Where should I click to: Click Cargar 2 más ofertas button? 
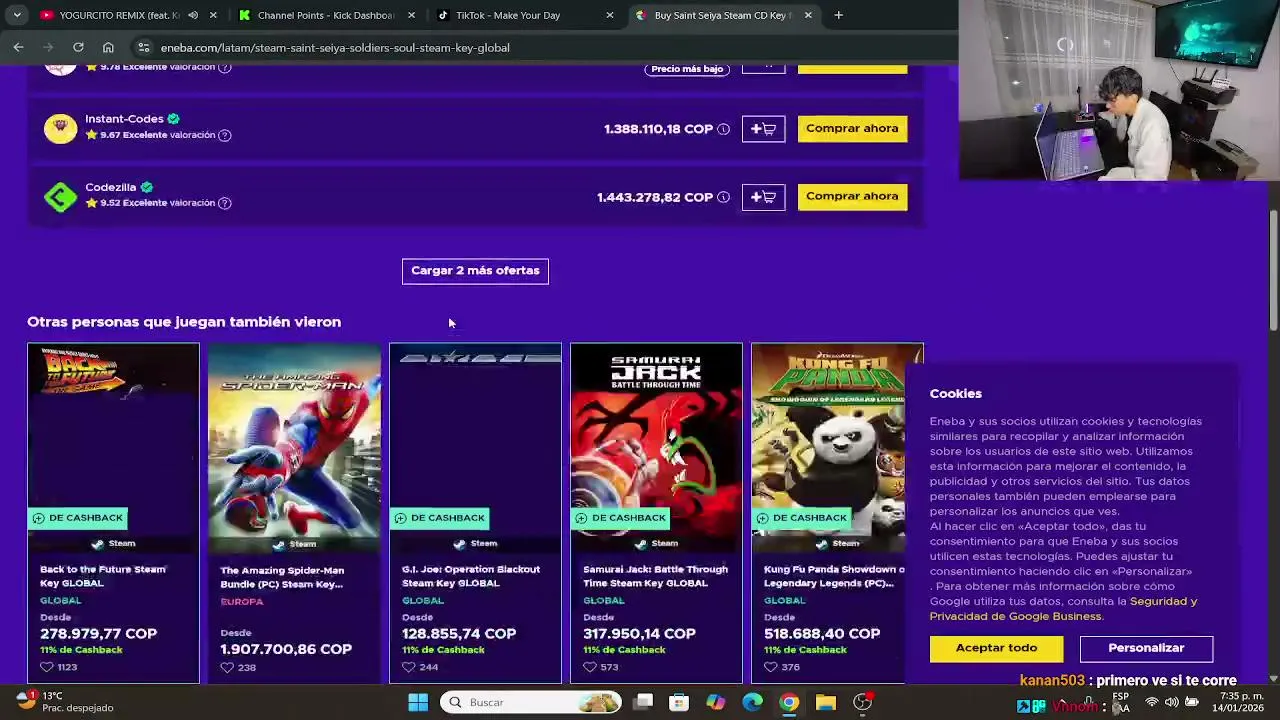point(475,271)
